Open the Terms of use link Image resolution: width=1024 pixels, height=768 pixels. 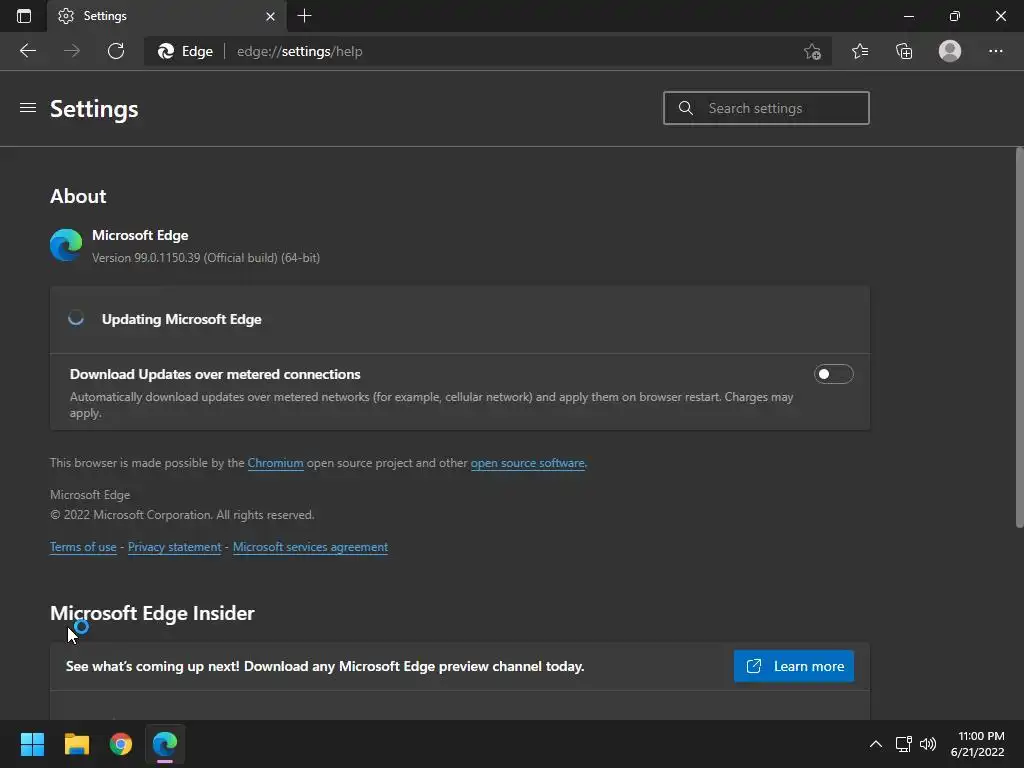(x=83, y=547)
